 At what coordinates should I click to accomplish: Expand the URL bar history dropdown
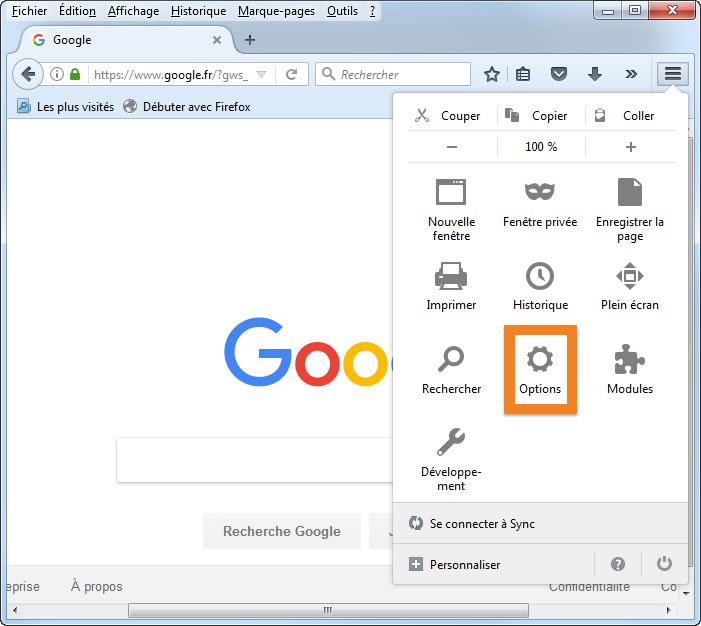(x=260, y=74)
